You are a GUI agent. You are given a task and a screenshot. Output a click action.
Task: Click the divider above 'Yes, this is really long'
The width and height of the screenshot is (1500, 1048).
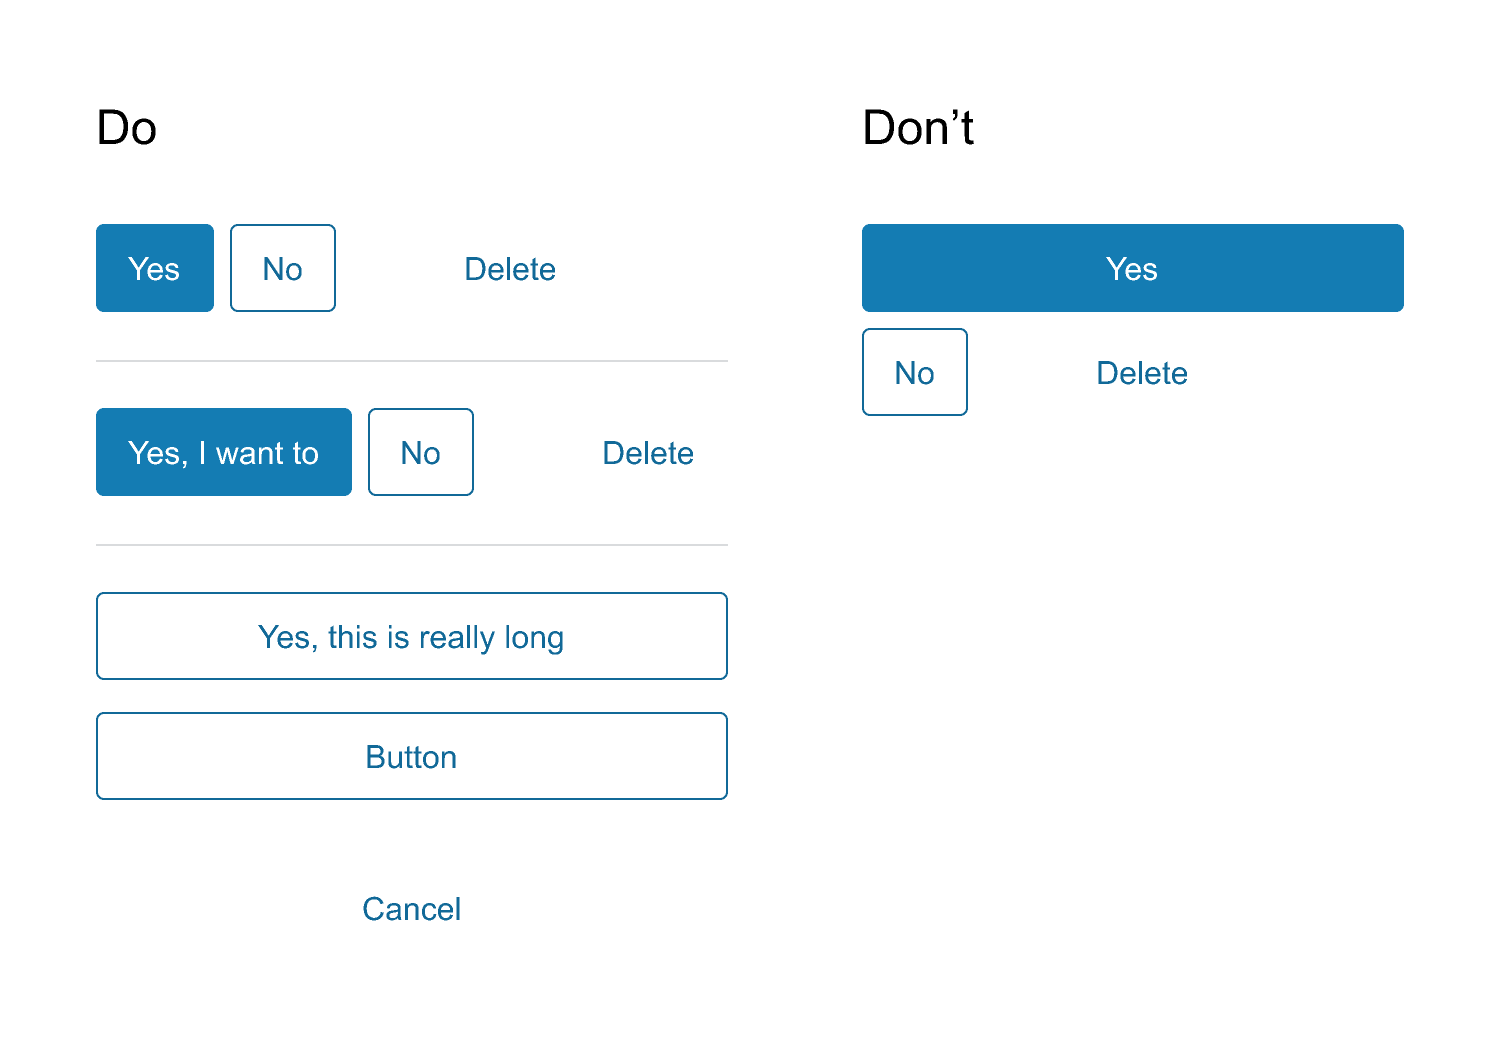pos(411,545)
